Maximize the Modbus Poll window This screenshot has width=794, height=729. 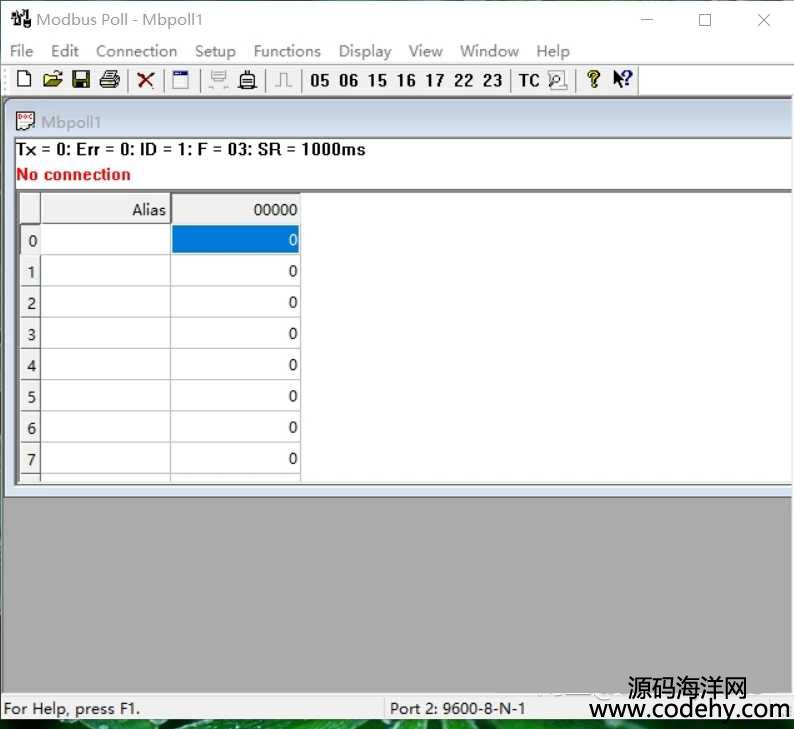pyautogui.click(x=705, y=20)
